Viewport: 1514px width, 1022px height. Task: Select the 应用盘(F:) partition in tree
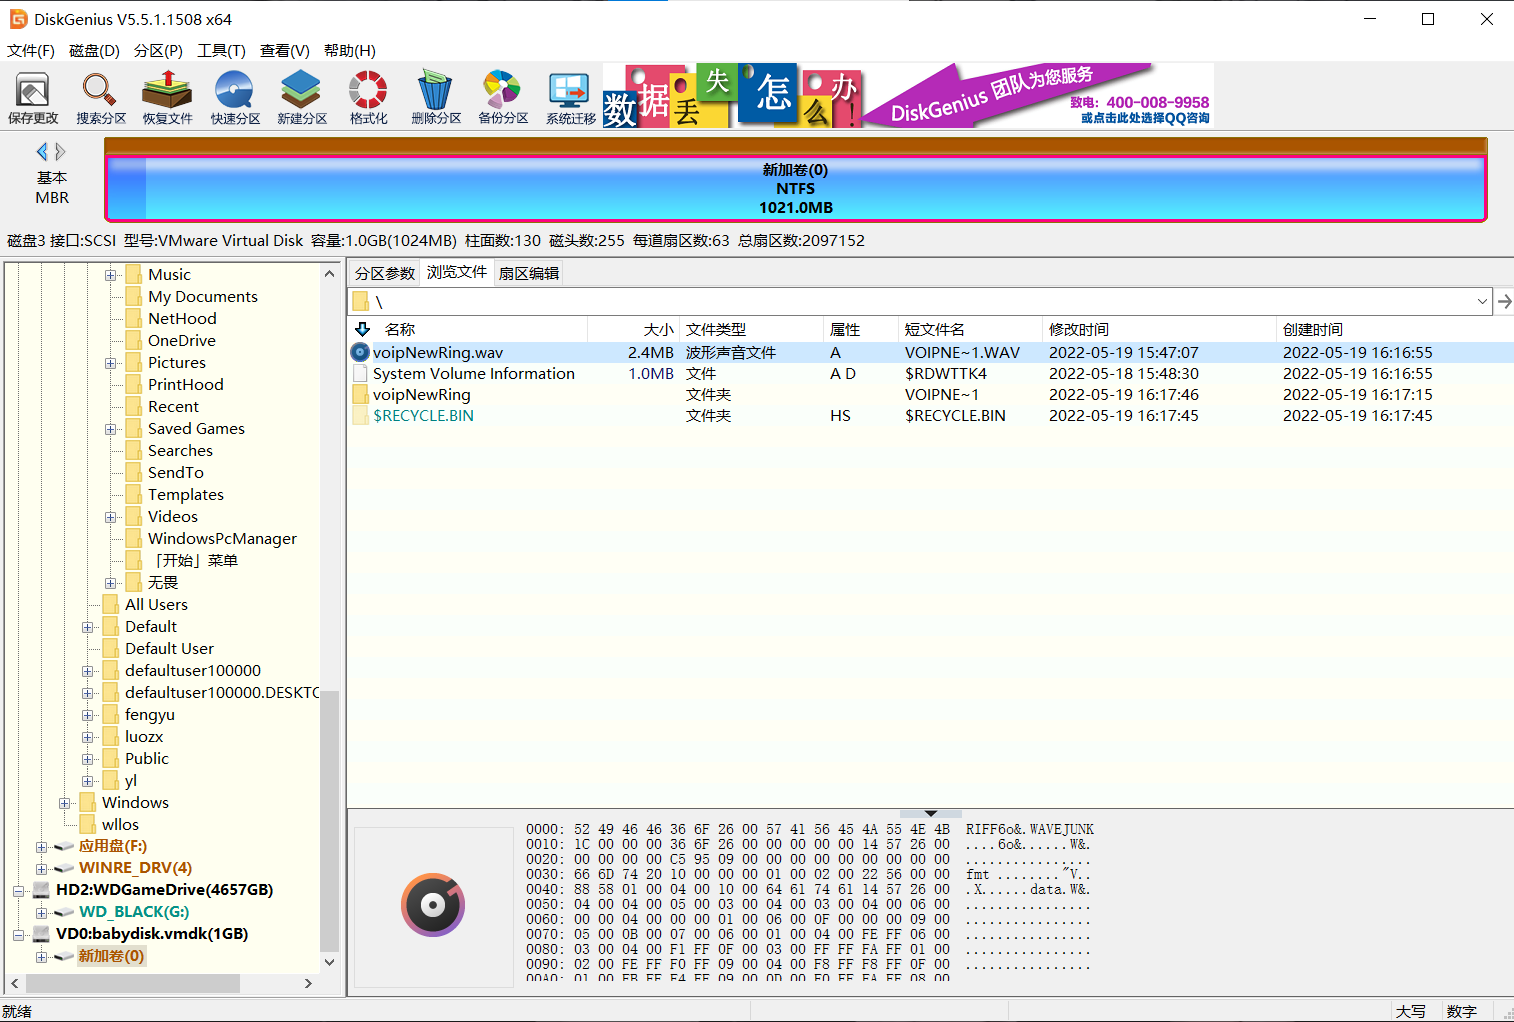click(x=113, y=846)
